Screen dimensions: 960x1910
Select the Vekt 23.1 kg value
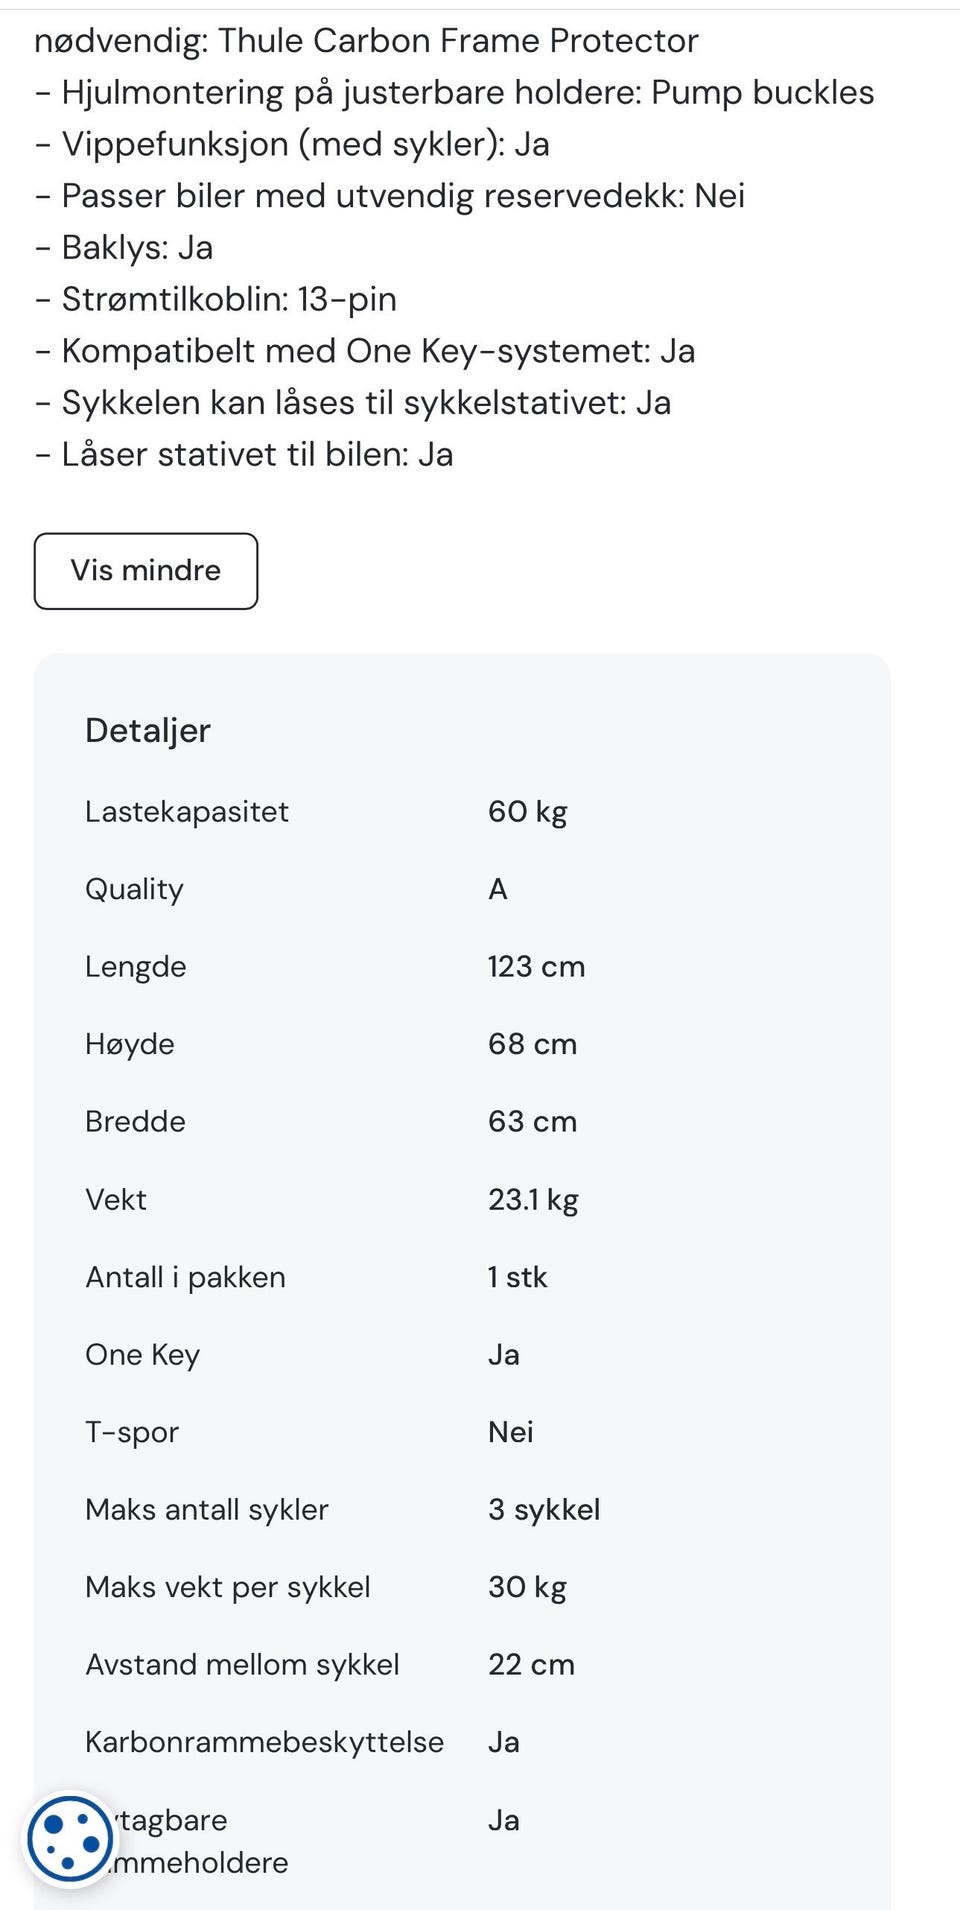pyautogui.click(x=533, y=1199)
